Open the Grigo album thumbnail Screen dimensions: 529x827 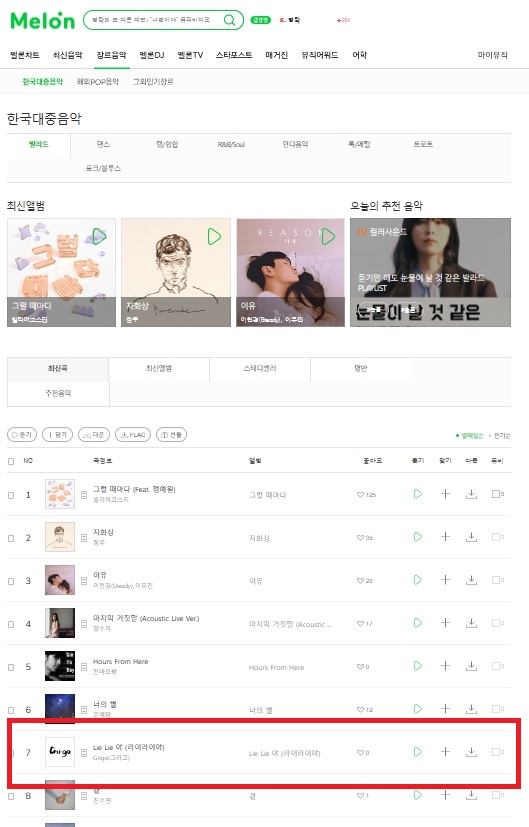click(x=60, y=752)
